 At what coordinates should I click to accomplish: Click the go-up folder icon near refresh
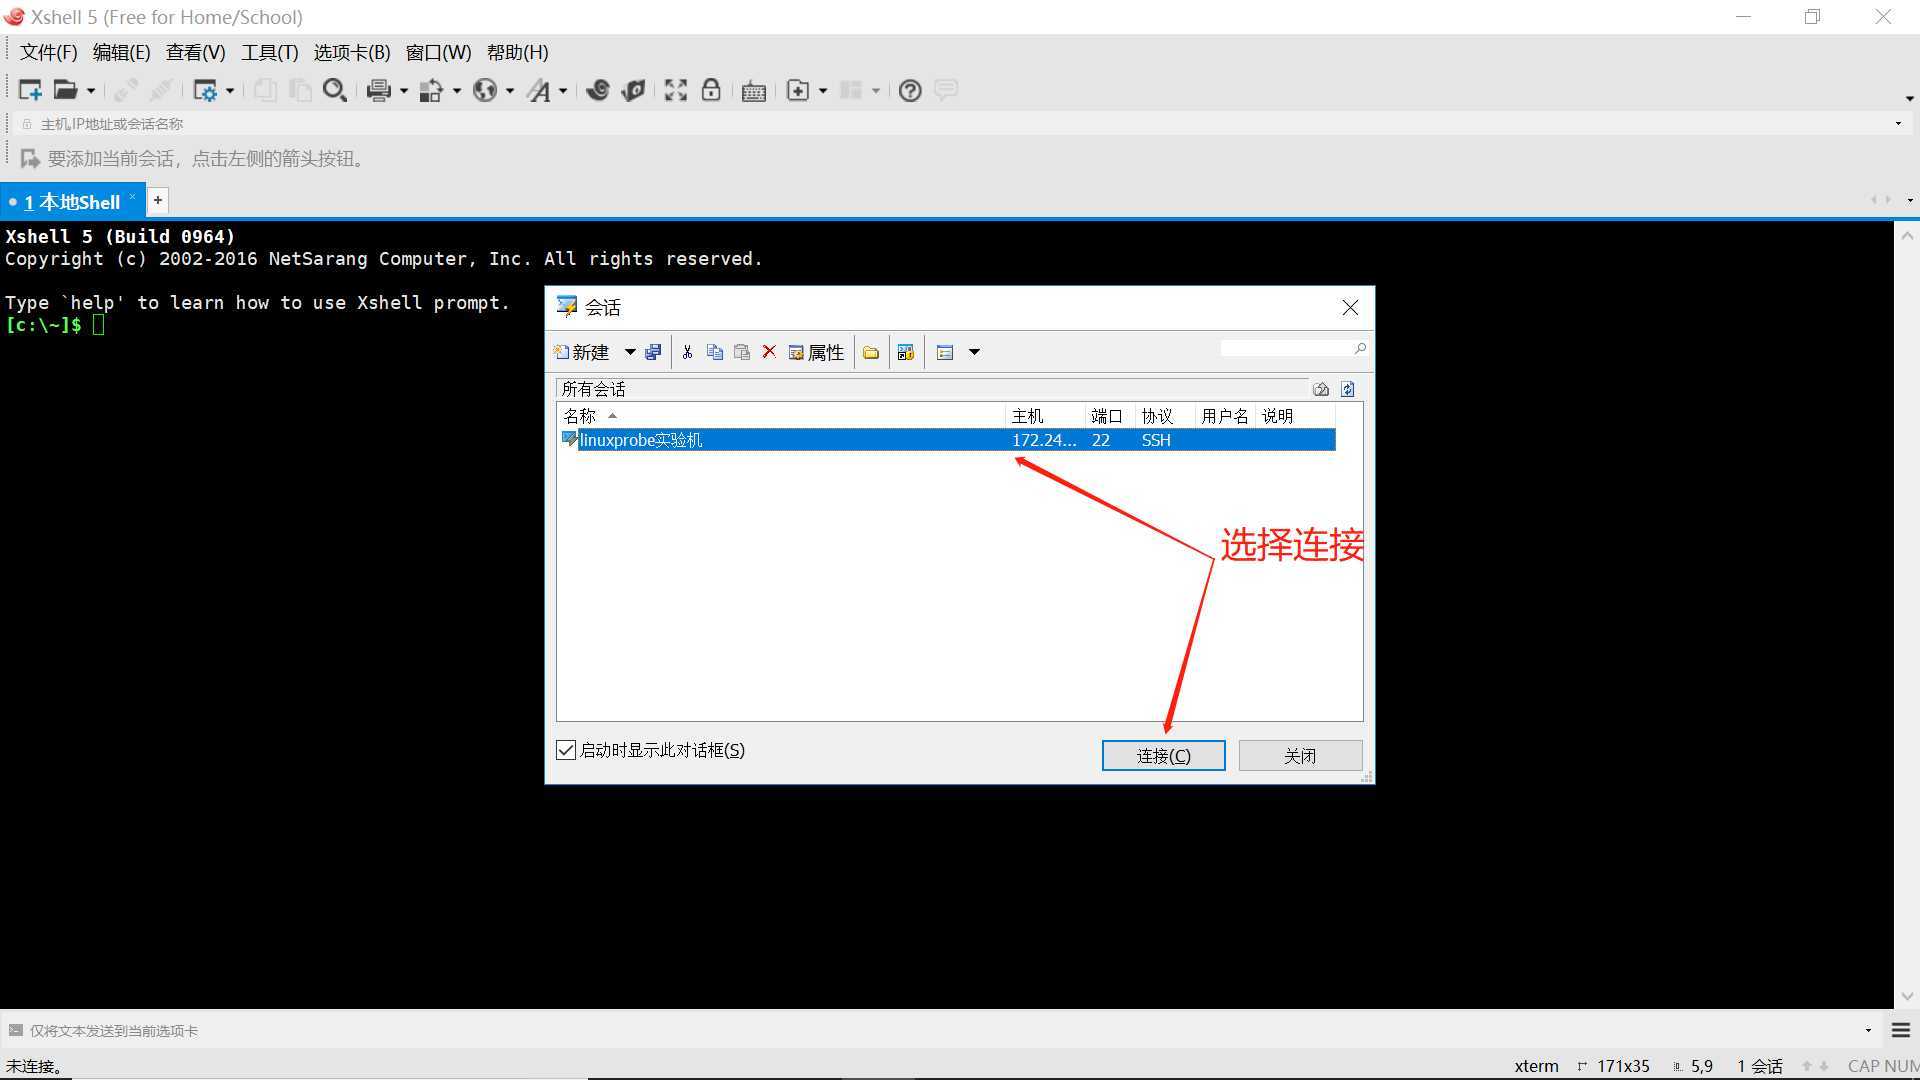point(1321,389)
